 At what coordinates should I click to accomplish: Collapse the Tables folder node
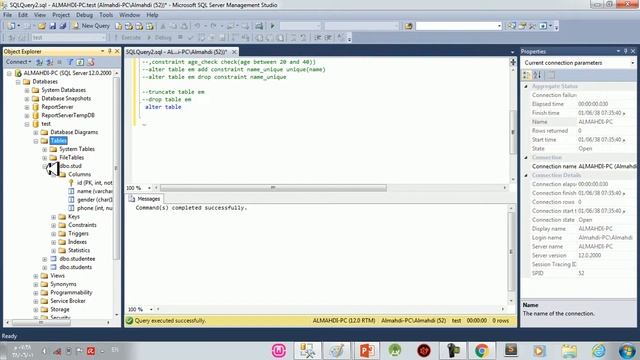pyautogui.click(x=36, y=141)
